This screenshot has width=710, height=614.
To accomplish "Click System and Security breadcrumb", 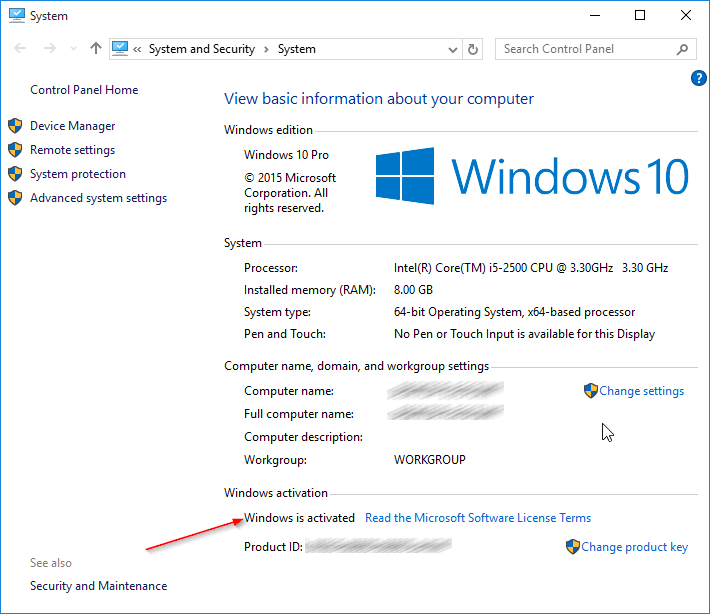I will point(202,49).
